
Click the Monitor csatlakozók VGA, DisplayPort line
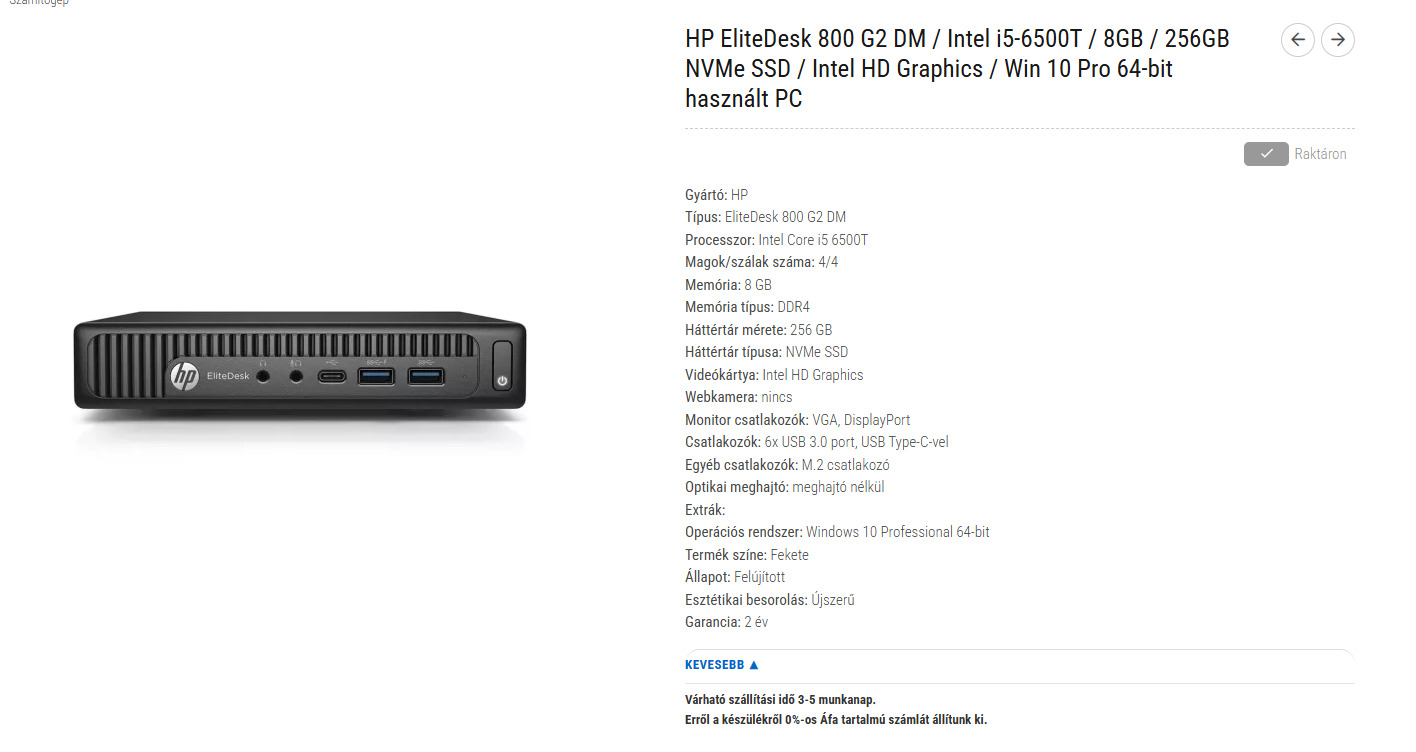click(x=797, y=420)
